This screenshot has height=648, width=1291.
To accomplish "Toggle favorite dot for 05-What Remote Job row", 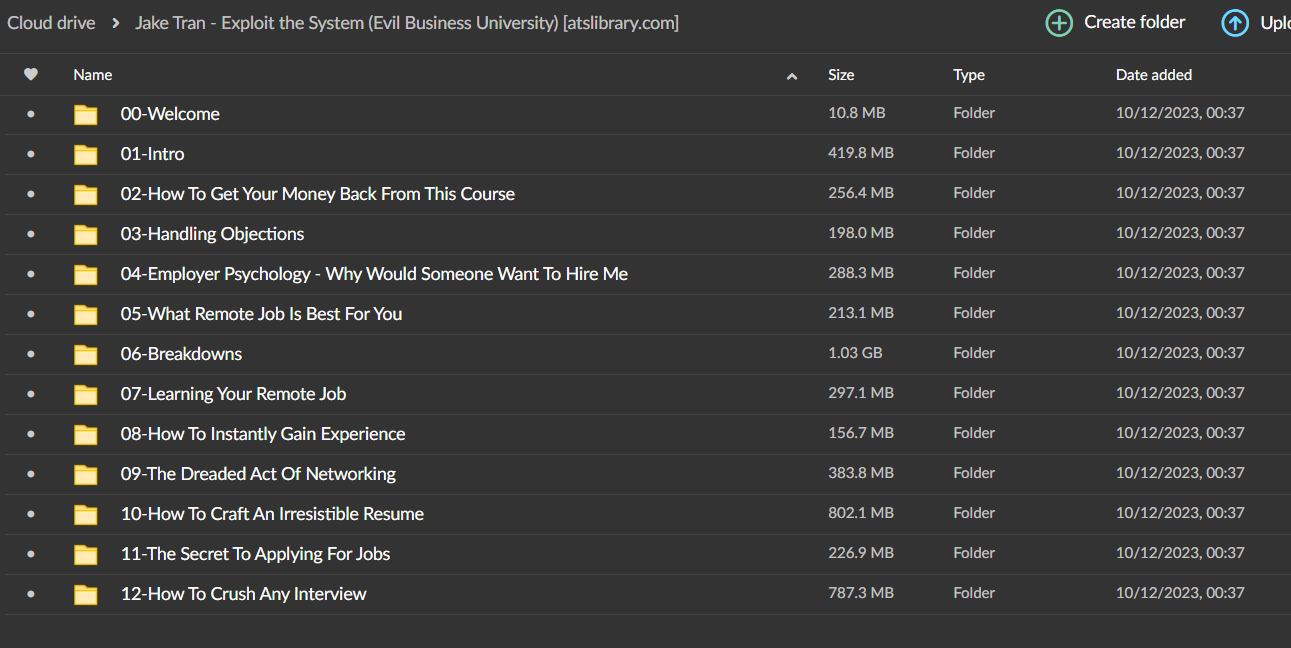I will click(31, 315).
